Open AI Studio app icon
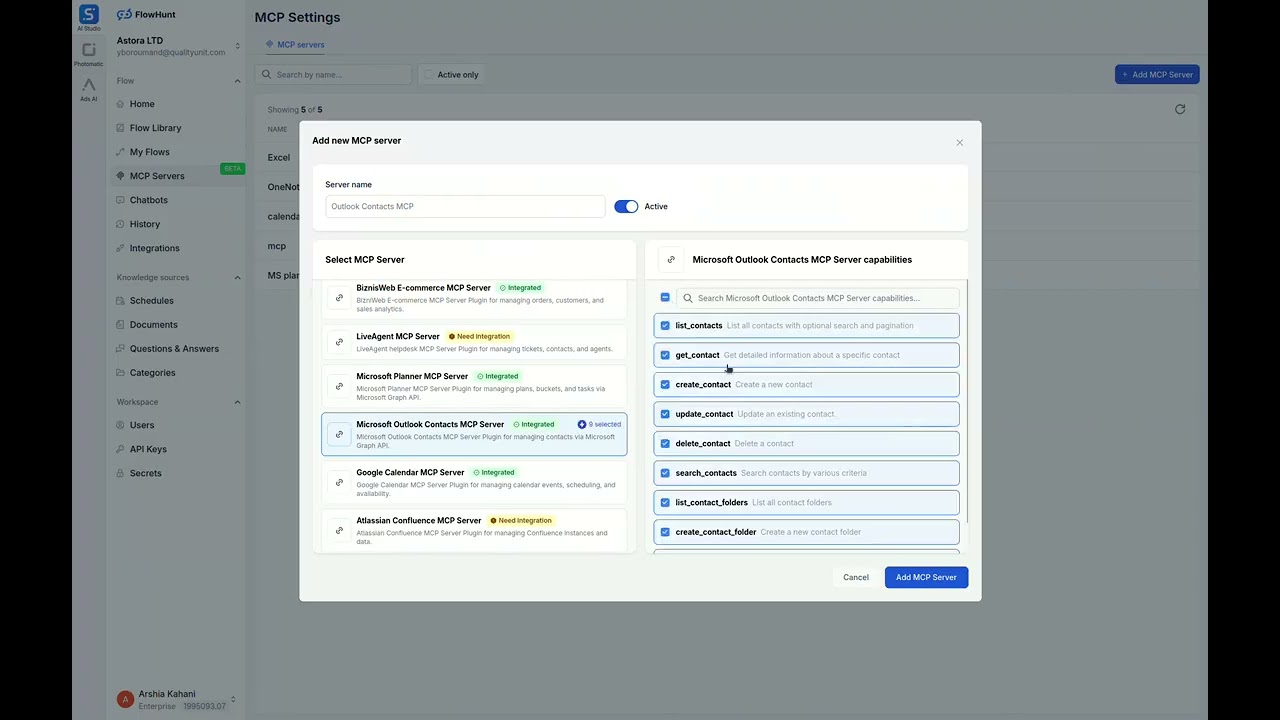The width and height of the screenshot is (1280, 720). tap(89, 14)
